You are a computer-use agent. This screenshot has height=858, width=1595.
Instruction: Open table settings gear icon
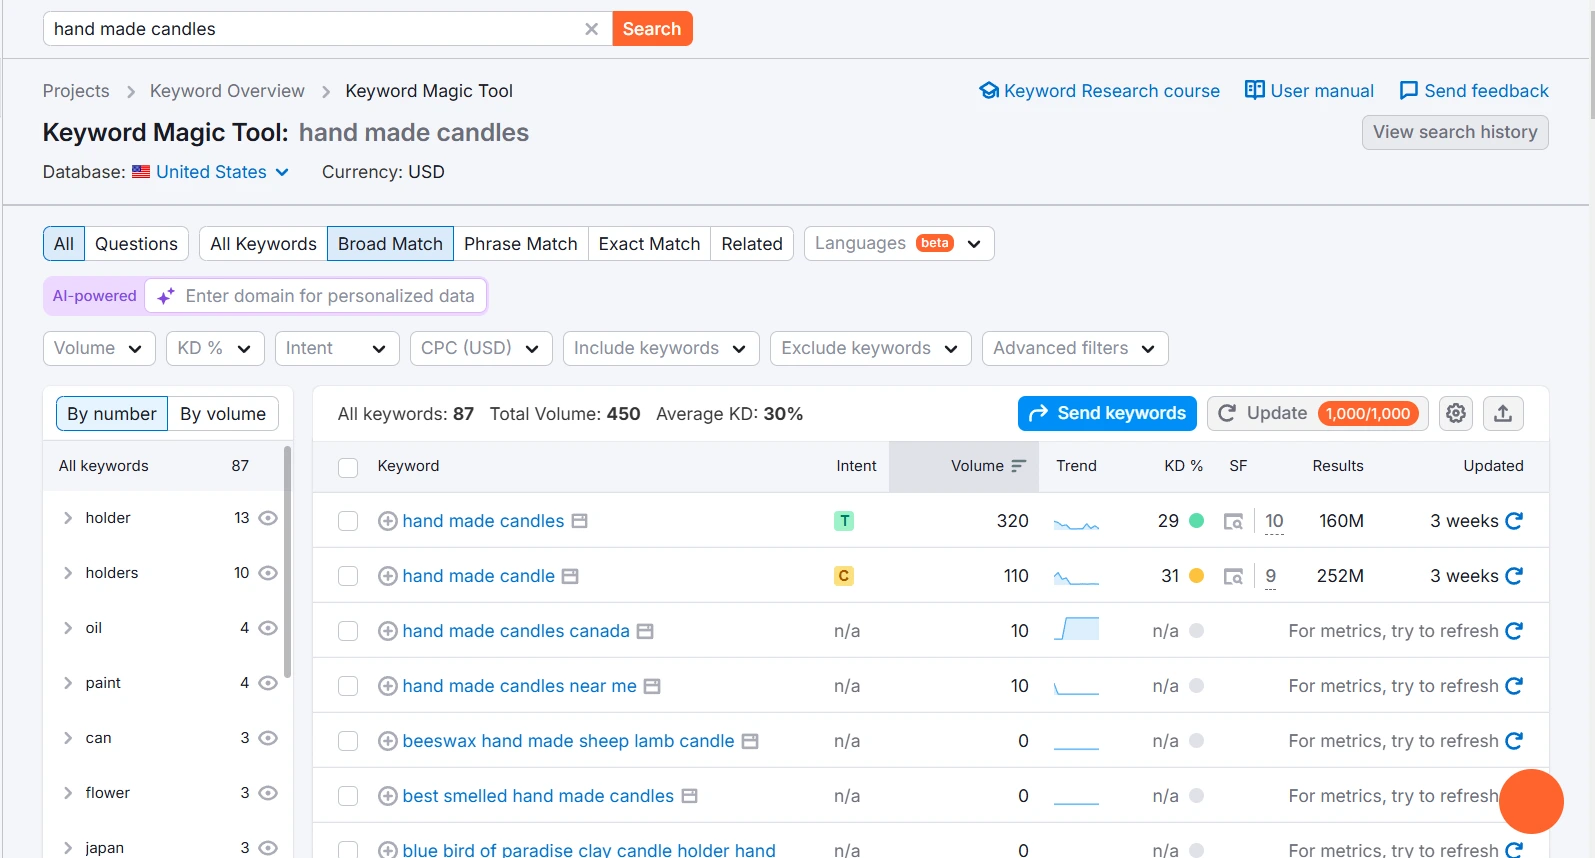pos(1456,413)
